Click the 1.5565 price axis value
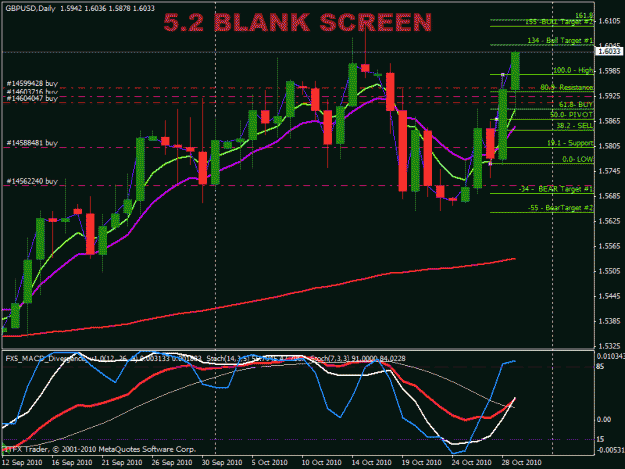 click(609, 246)
